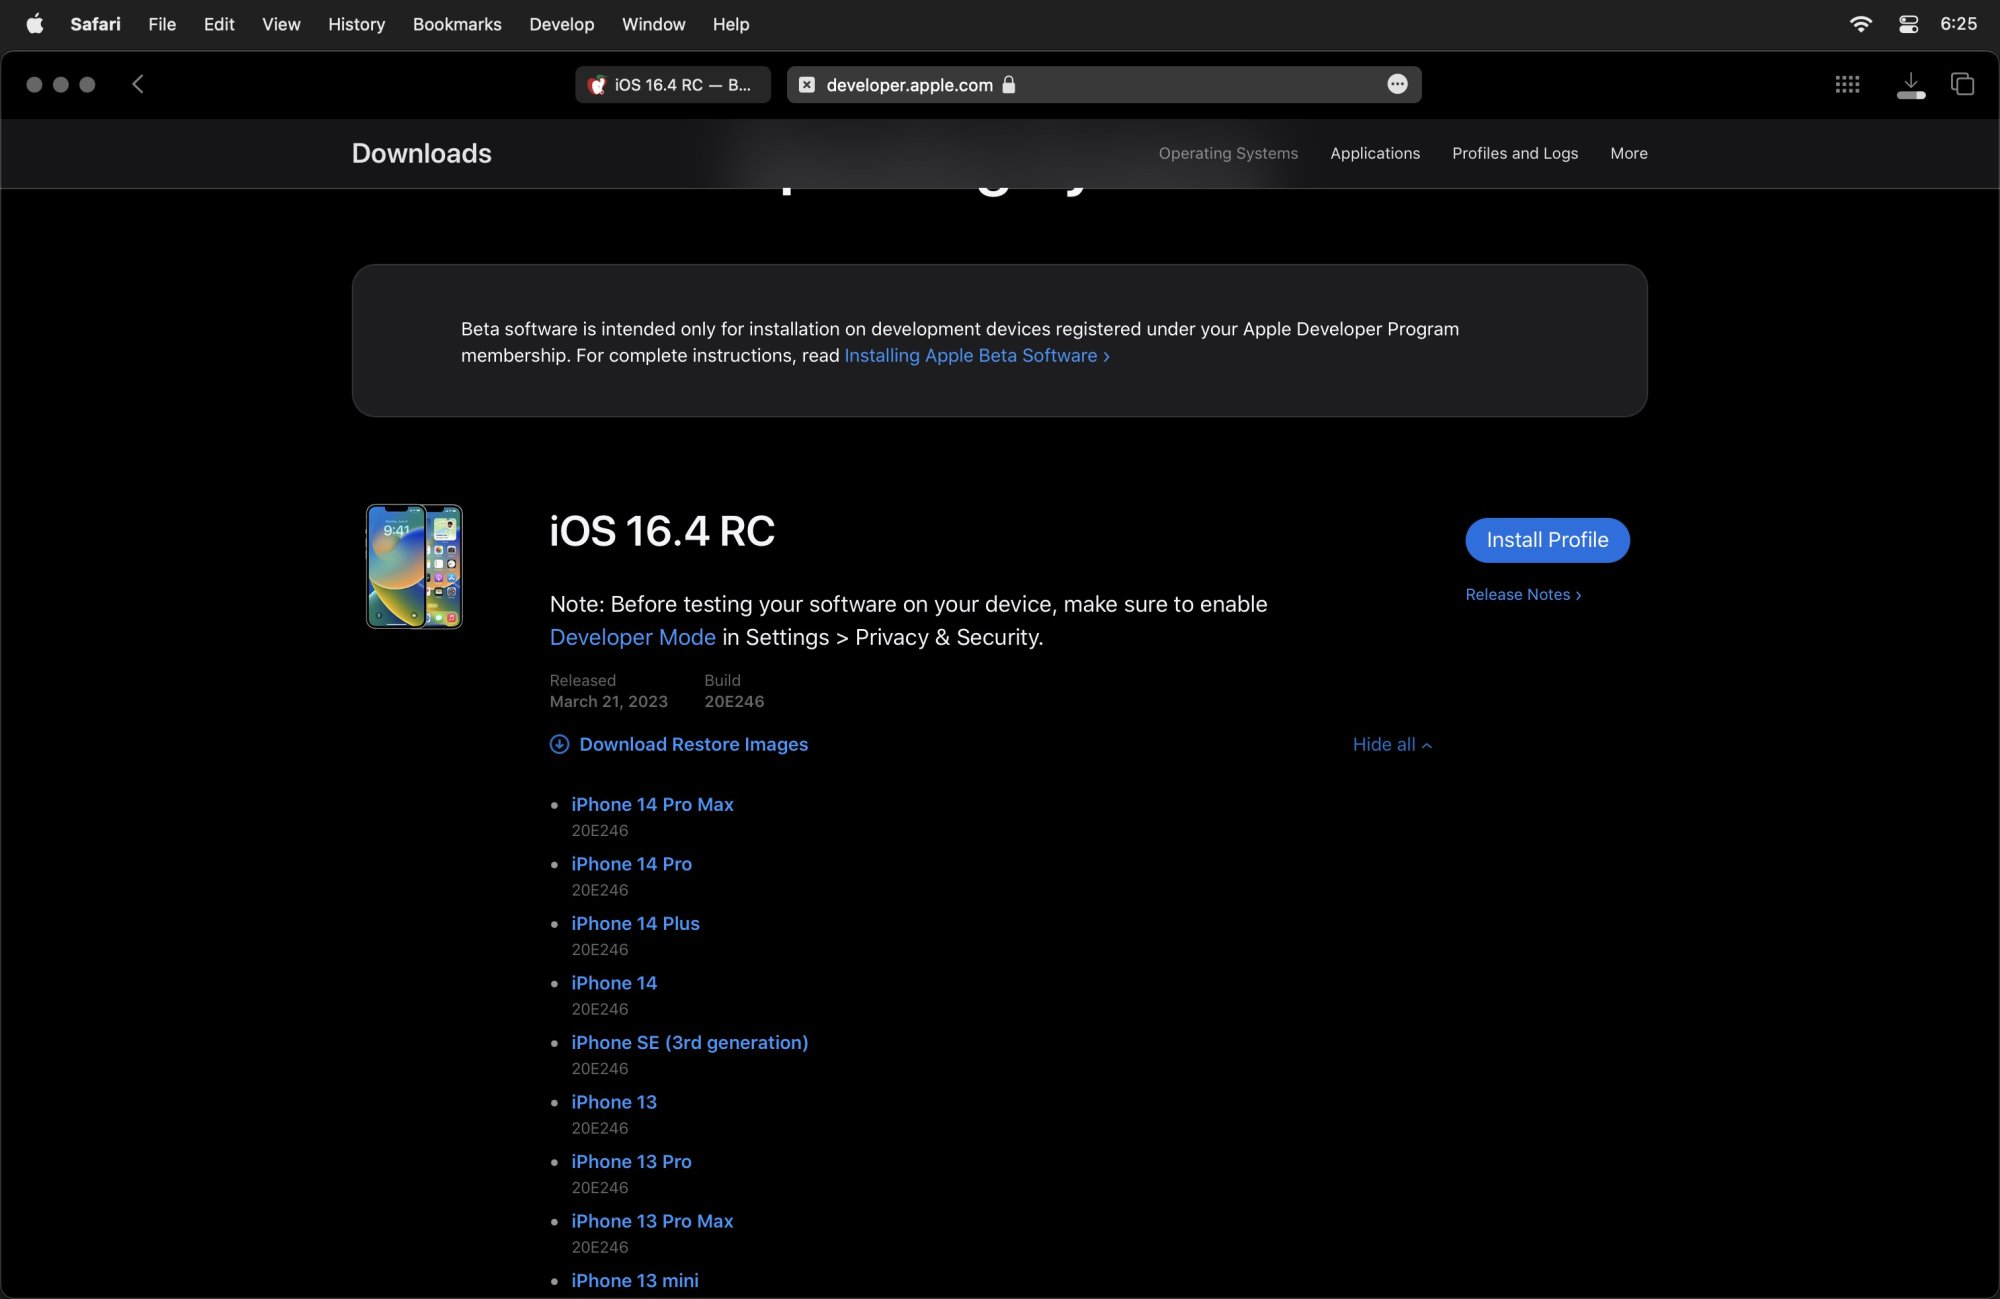Click the ellipsis icon in address bar
The image size is (2000, 1299).
coord(1397,84)
